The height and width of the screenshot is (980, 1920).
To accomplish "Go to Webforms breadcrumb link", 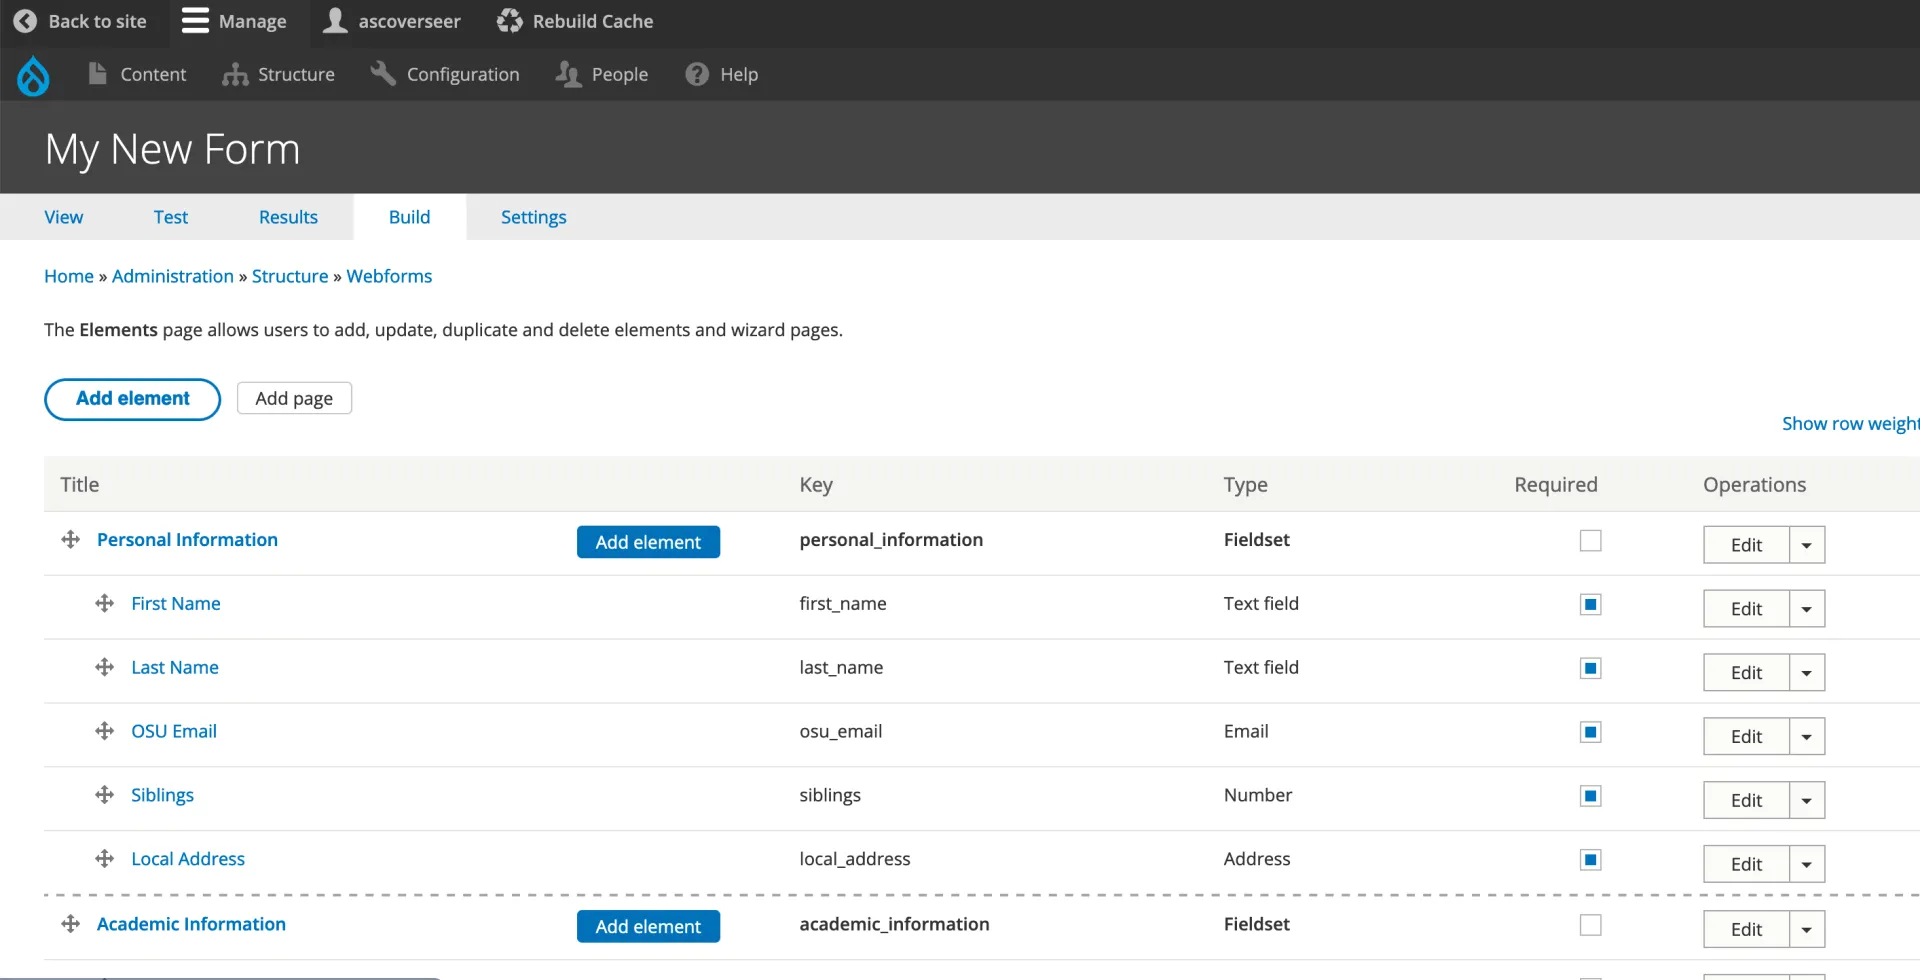I will coord(389,276).
